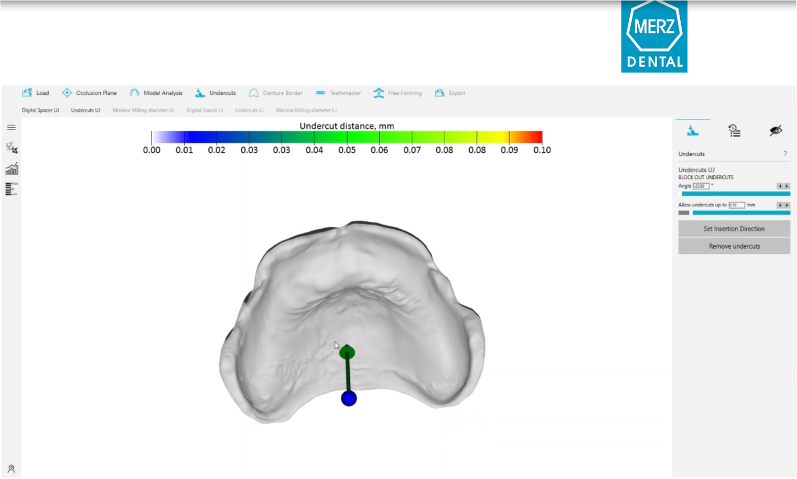Increase the allowed undercut with right arrow
The width and height of the screenshot is (797, 479).
787,204
